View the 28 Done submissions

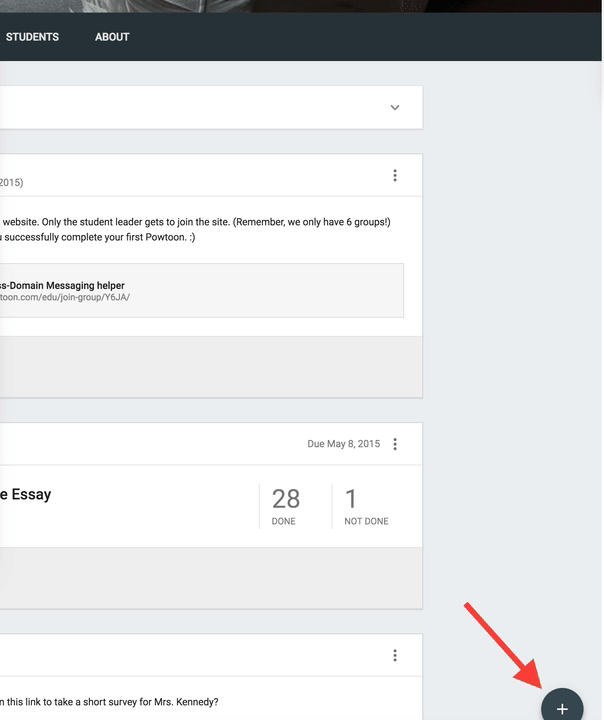tap(285, 506)
